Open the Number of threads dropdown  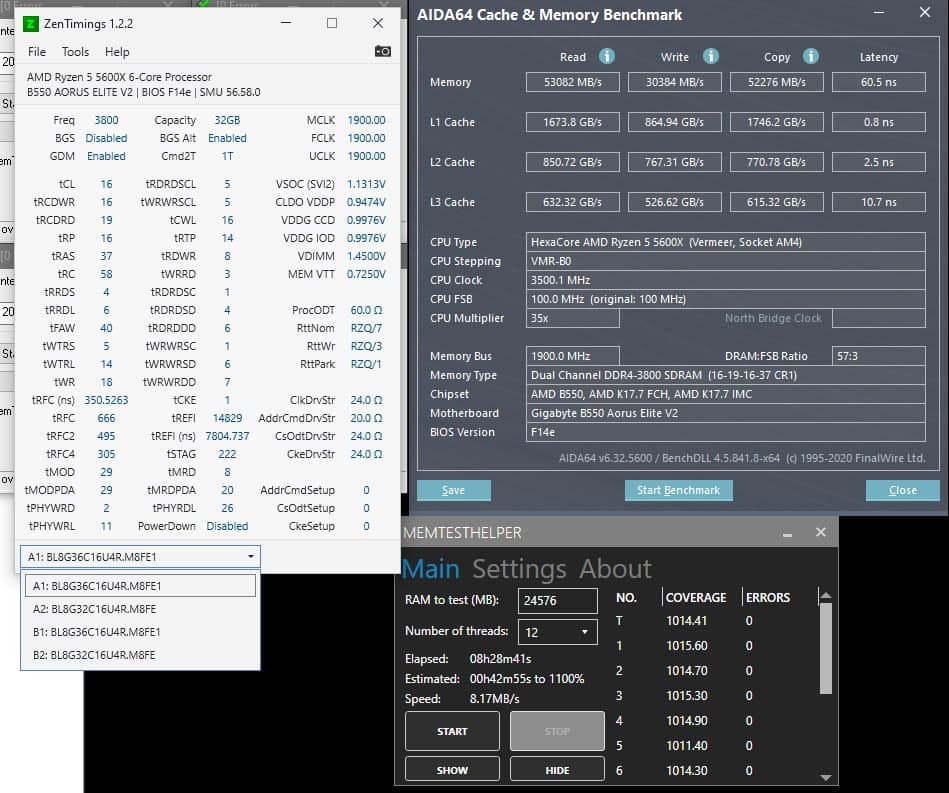(x=557, y=632)
